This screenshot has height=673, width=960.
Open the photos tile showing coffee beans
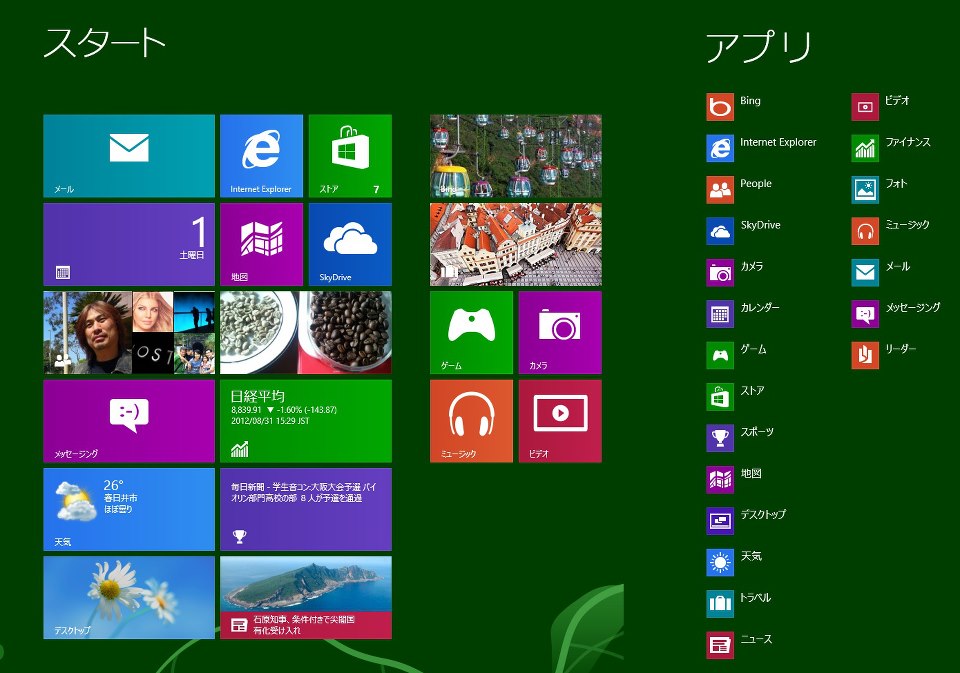point(306,333)
